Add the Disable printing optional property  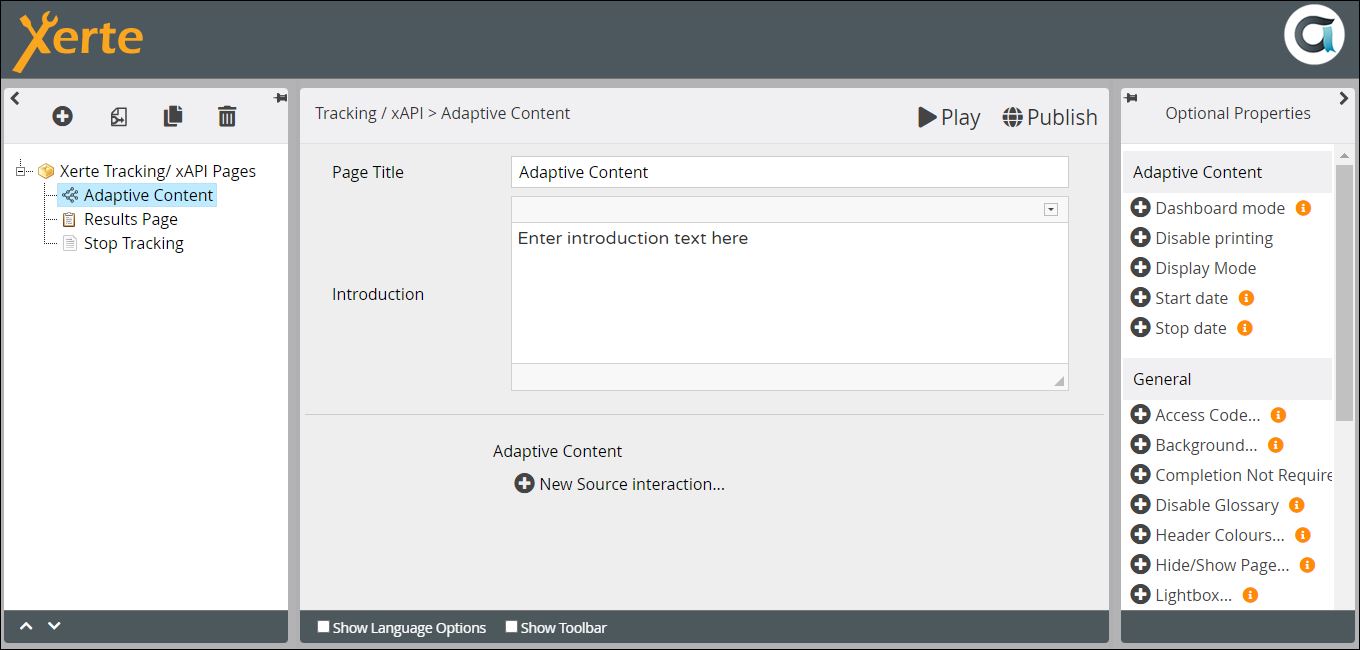point(1140,238)
